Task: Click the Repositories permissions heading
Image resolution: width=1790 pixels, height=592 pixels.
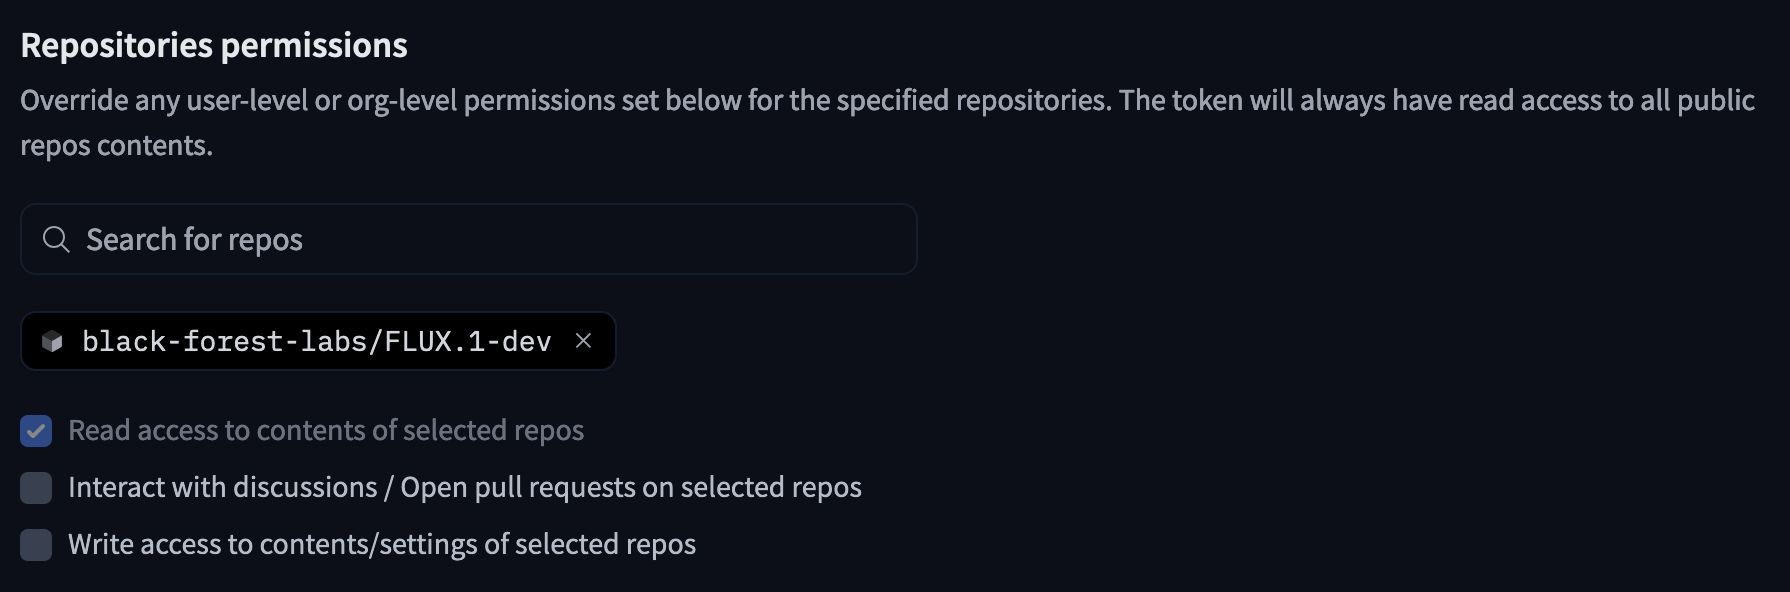Action: (x=214, y=46)
